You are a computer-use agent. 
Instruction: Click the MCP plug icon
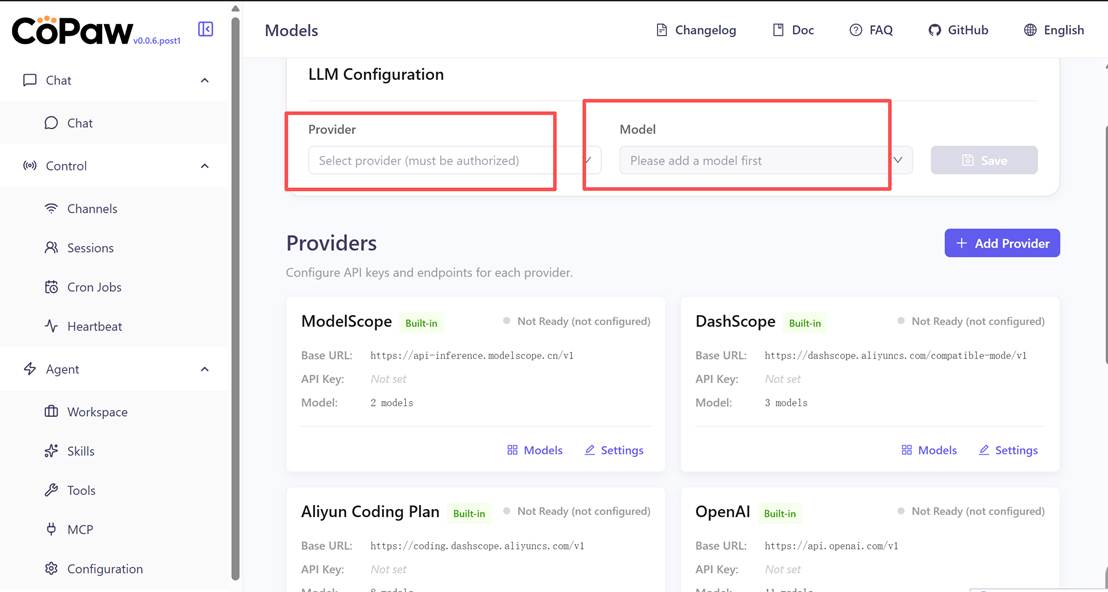pyautogui.click(x=51, y=529)
